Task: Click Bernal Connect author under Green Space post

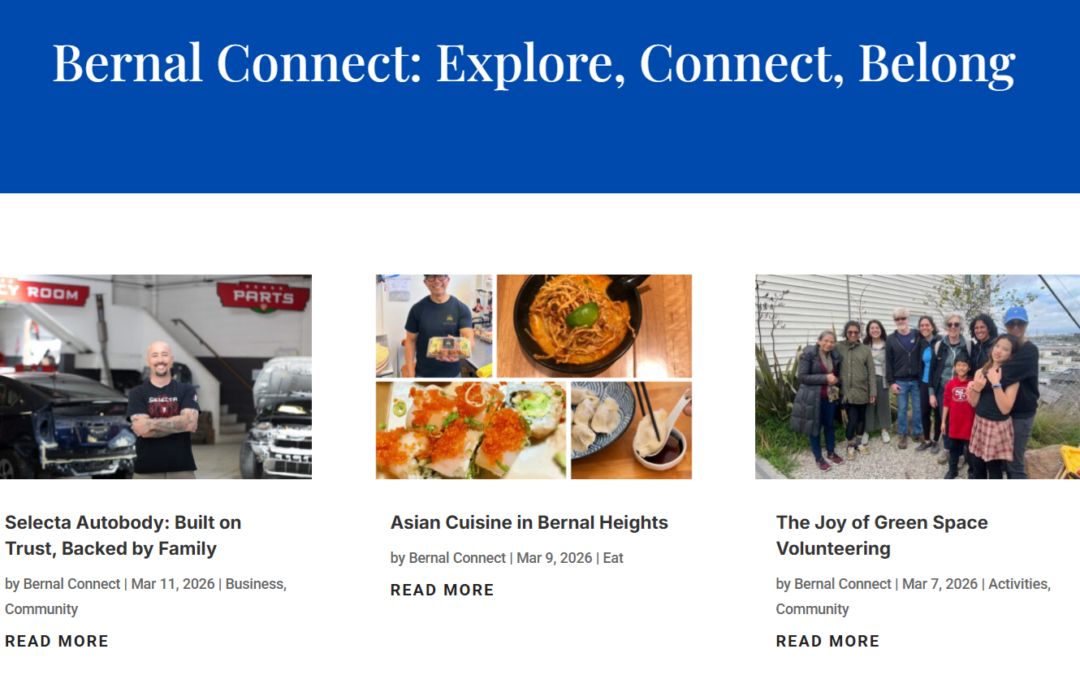Action: [x=843, y=584]
